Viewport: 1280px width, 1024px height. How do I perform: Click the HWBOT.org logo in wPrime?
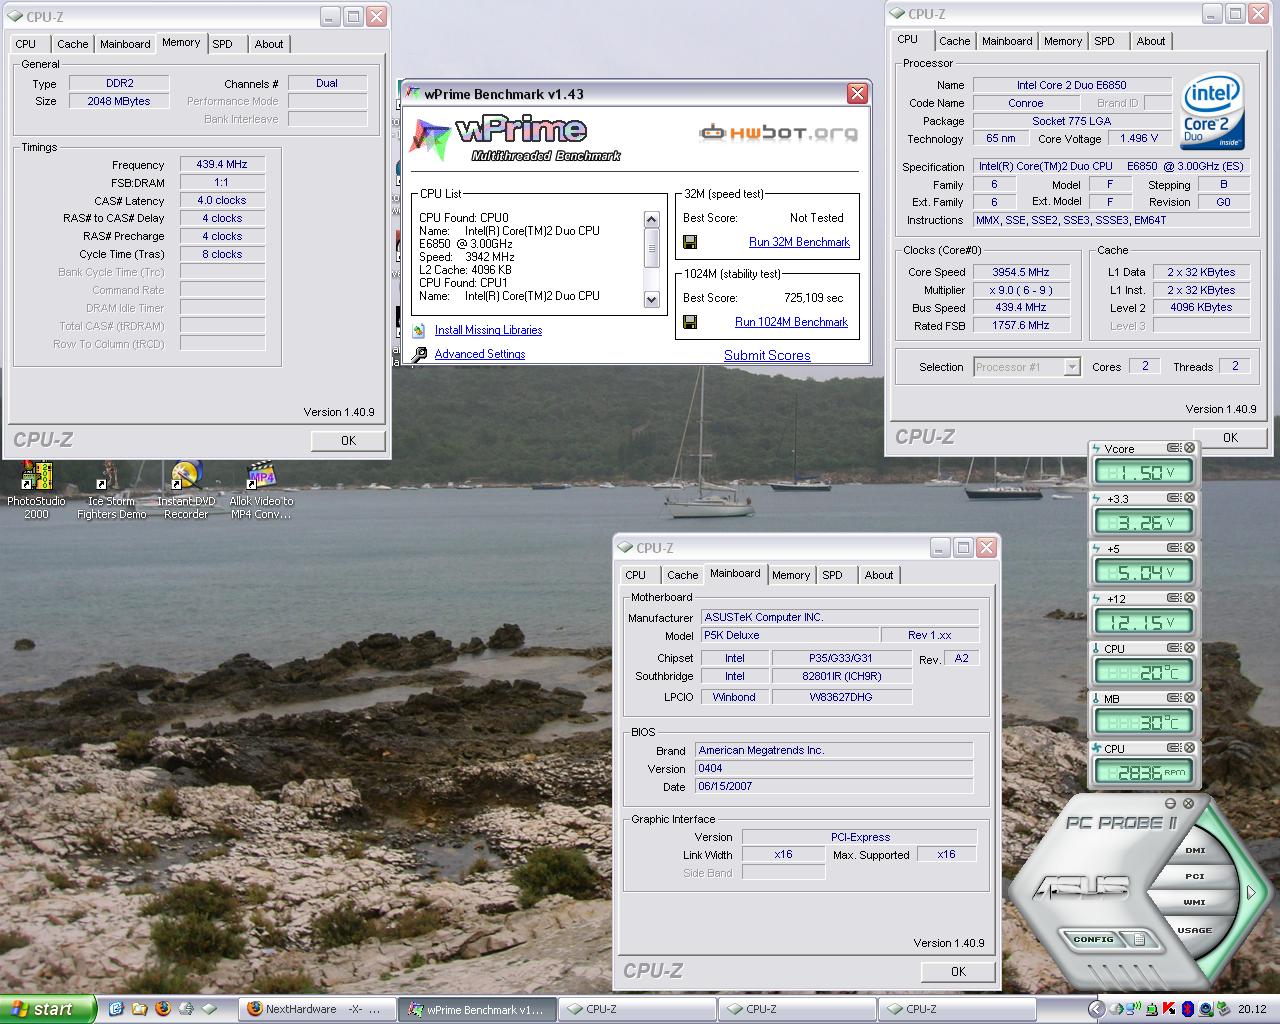778,132
